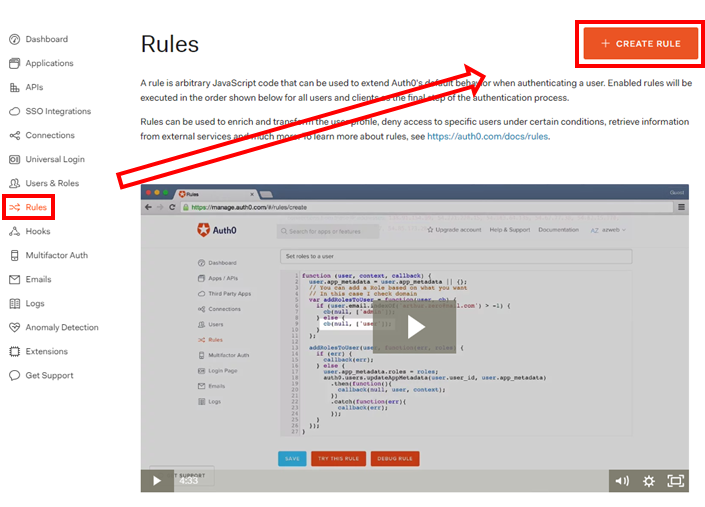This screenshot has height=507, width=705.
Task: Open the Dashboard menu item
Action: pyautogui.click(x=47, y=39)
